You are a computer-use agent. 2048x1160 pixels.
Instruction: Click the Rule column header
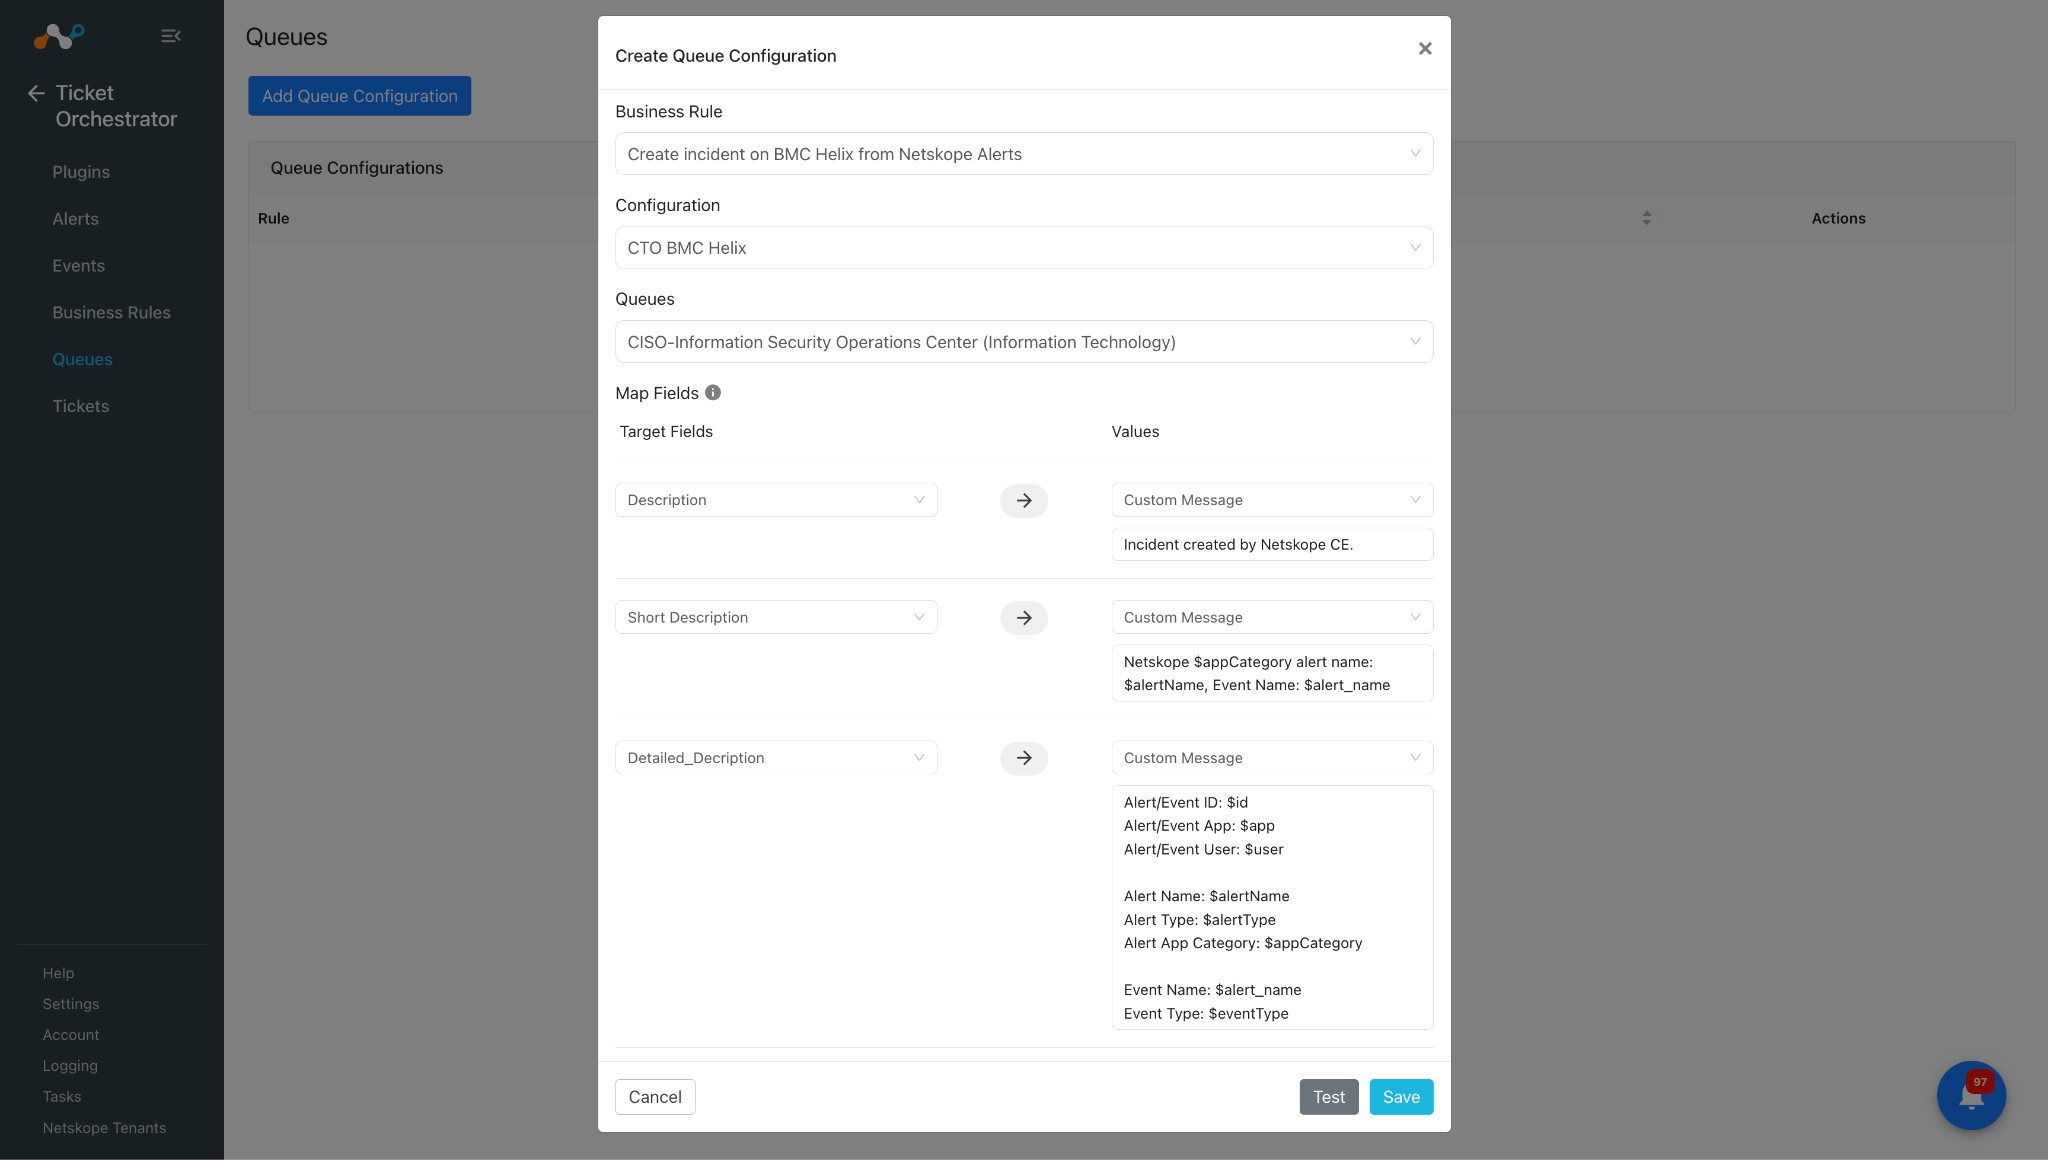(274, 218)
